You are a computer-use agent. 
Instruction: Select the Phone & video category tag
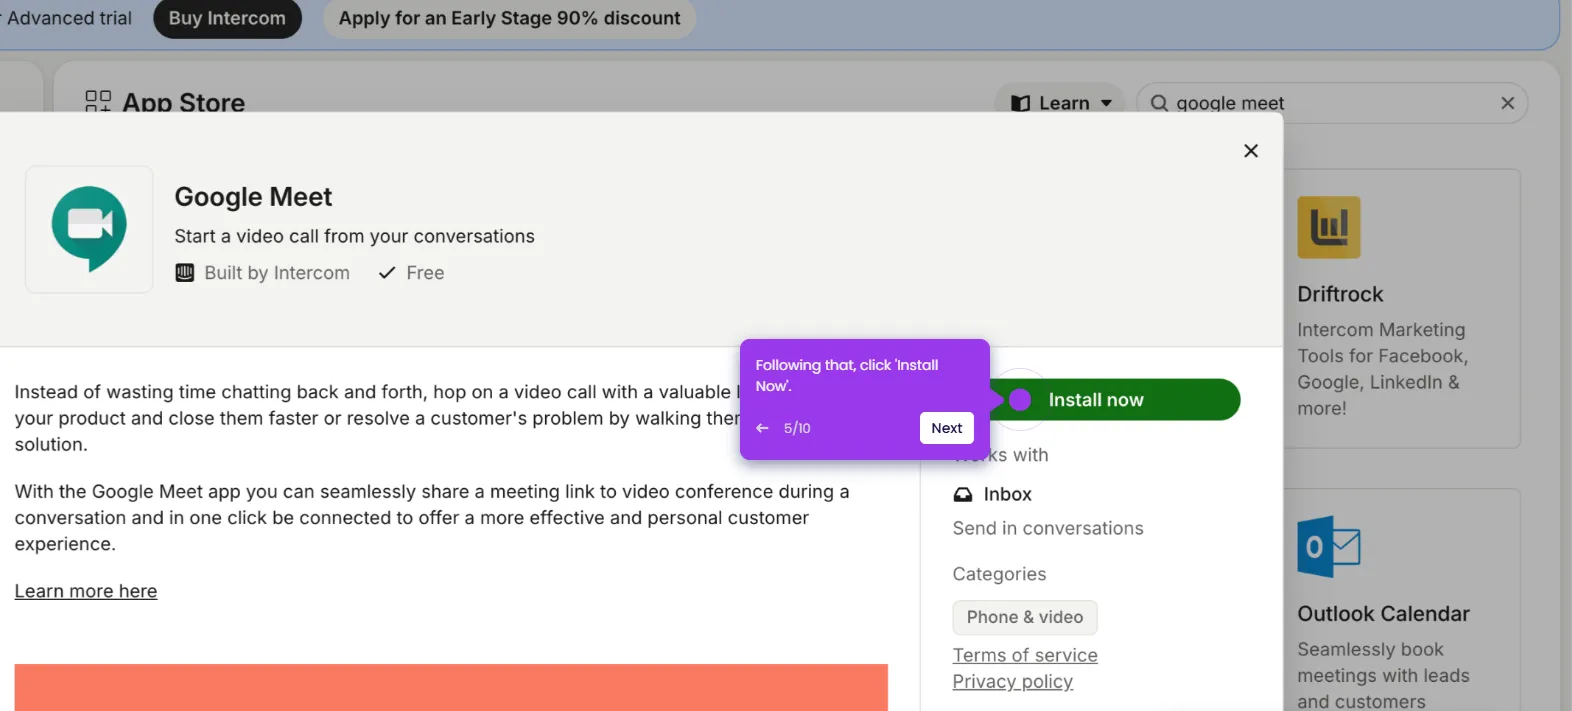[x=1025, y=617]
